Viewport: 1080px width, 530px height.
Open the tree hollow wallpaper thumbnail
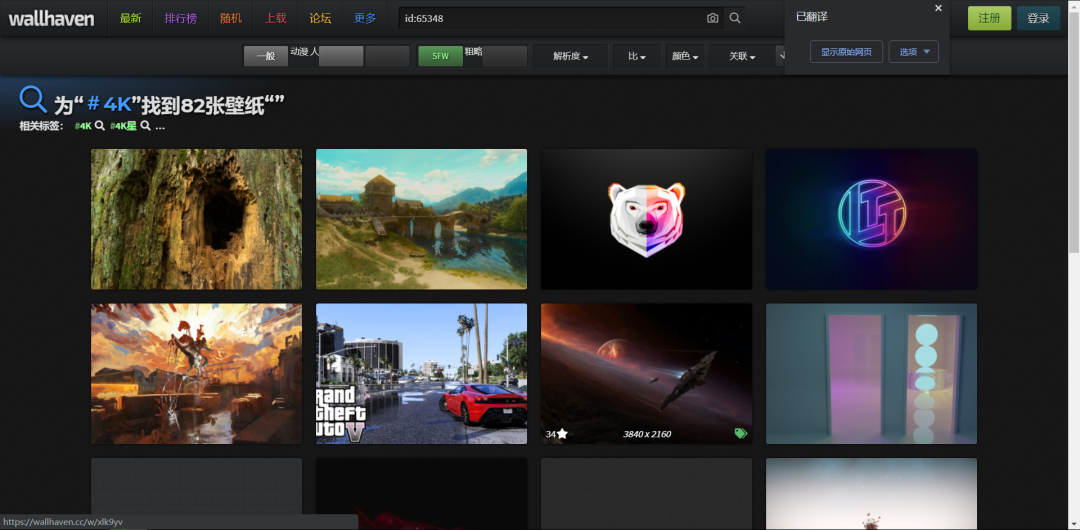(196, 219)
